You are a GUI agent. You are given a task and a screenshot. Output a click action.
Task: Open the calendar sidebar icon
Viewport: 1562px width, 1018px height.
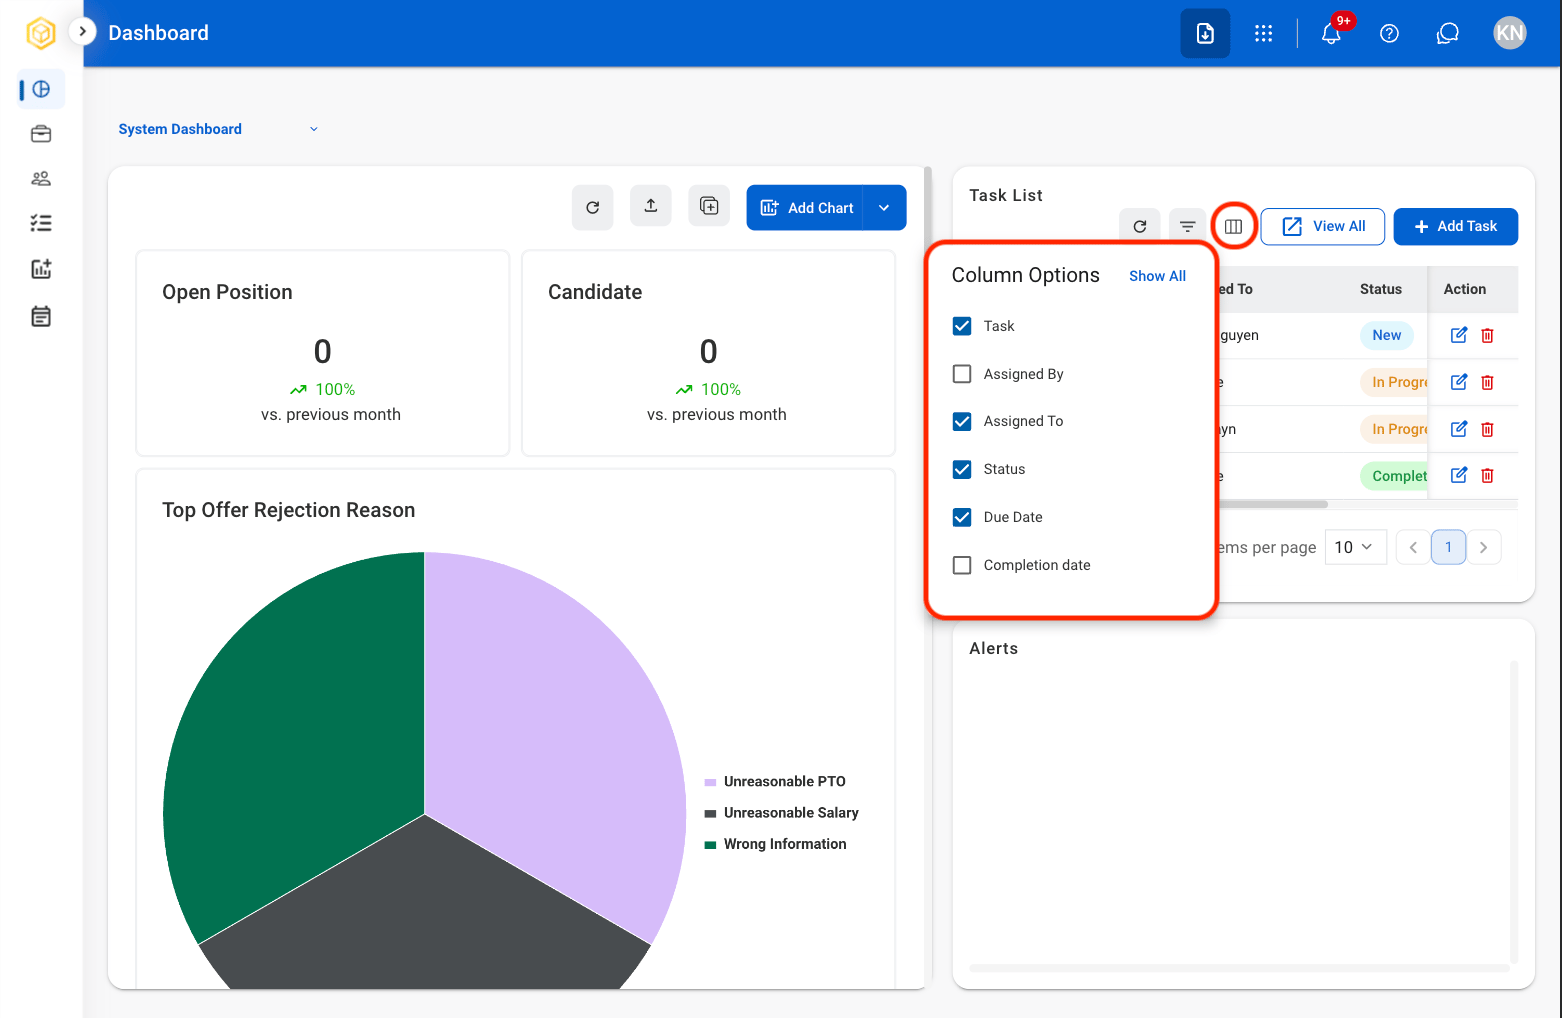point(41,317)
